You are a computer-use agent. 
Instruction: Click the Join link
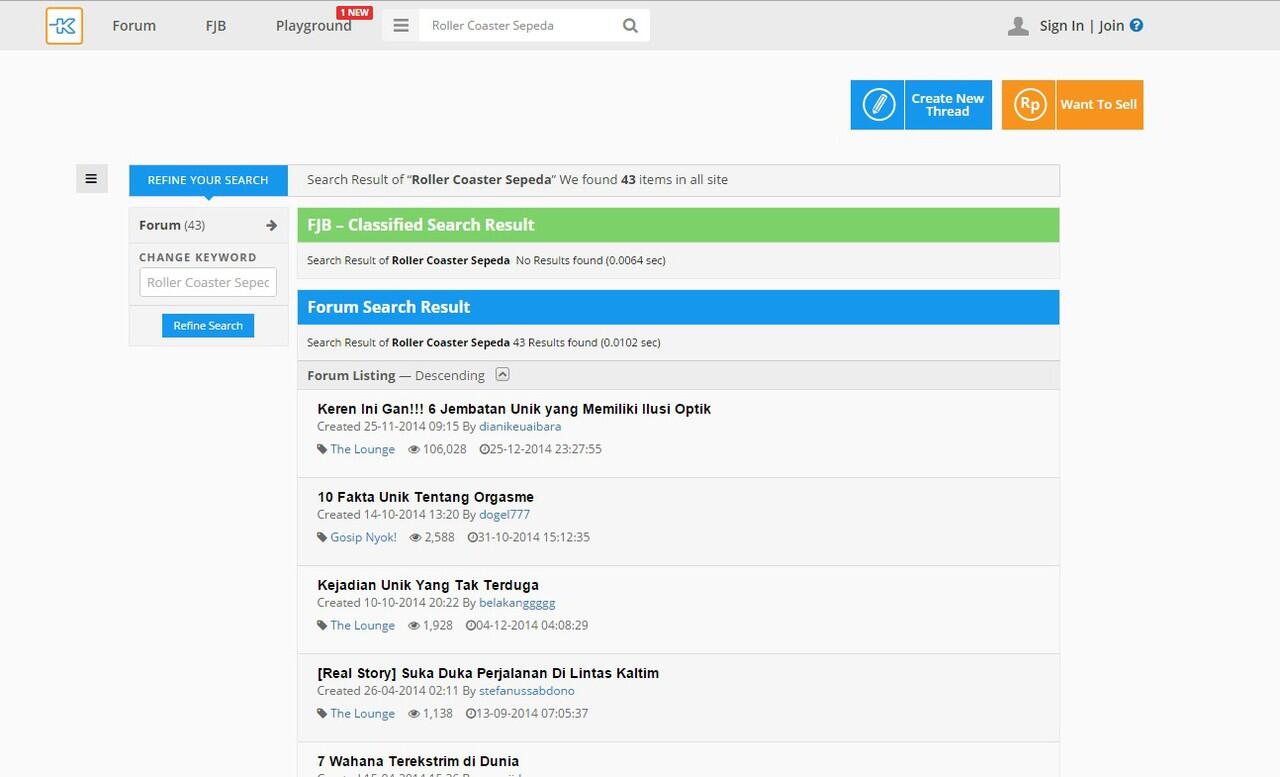tap(1111, 26)
